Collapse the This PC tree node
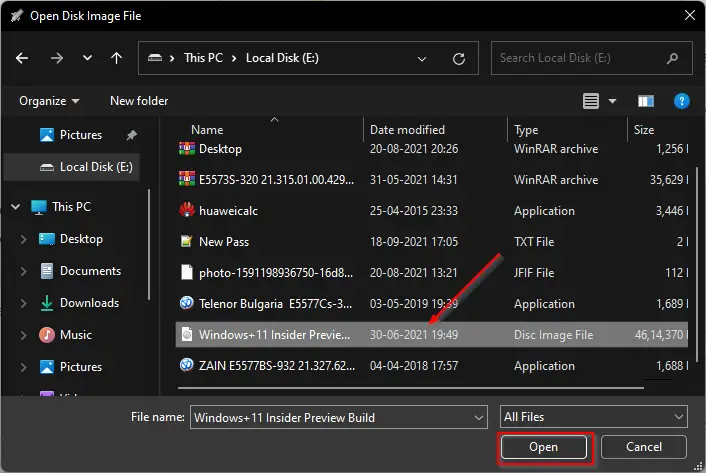Image resolution: width=706 pixels, height=473 pixels. pos(16,207)
